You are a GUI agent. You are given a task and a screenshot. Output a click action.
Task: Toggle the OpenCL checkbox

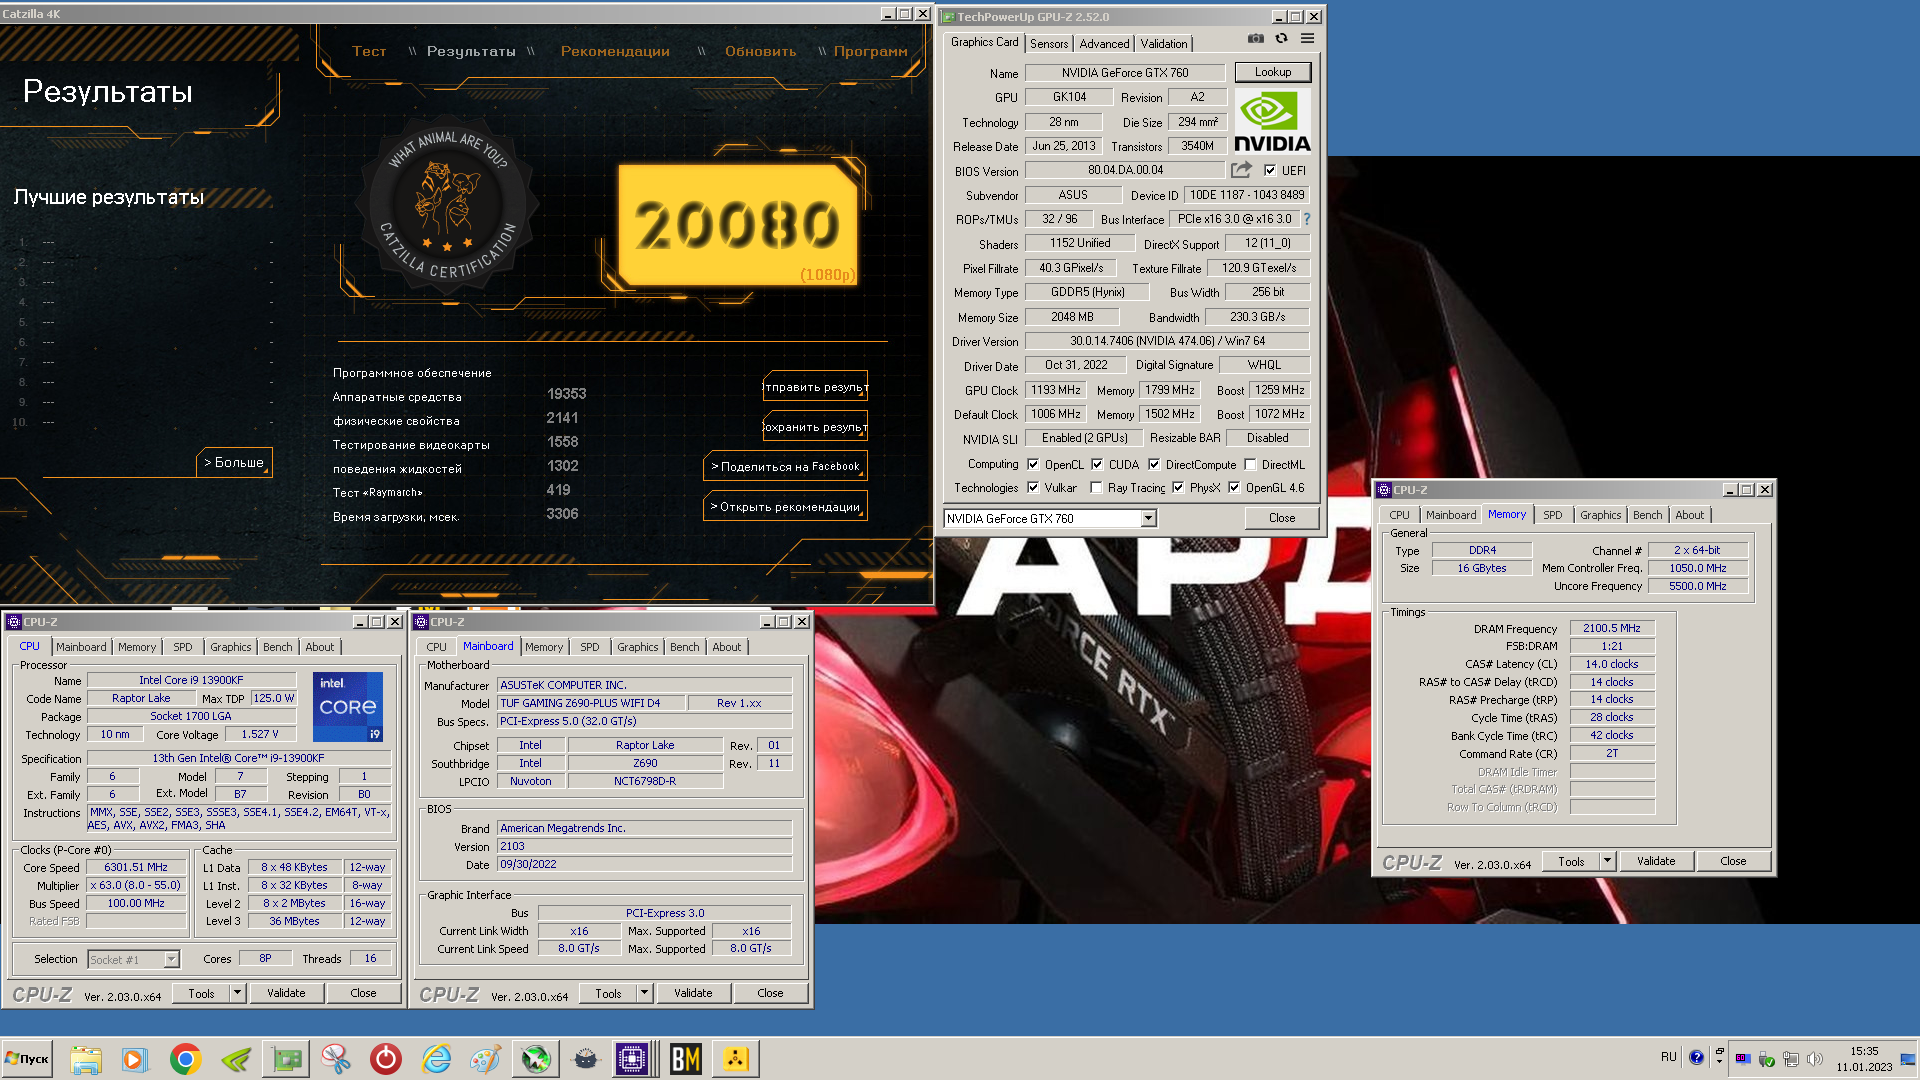coord(1033,465)
